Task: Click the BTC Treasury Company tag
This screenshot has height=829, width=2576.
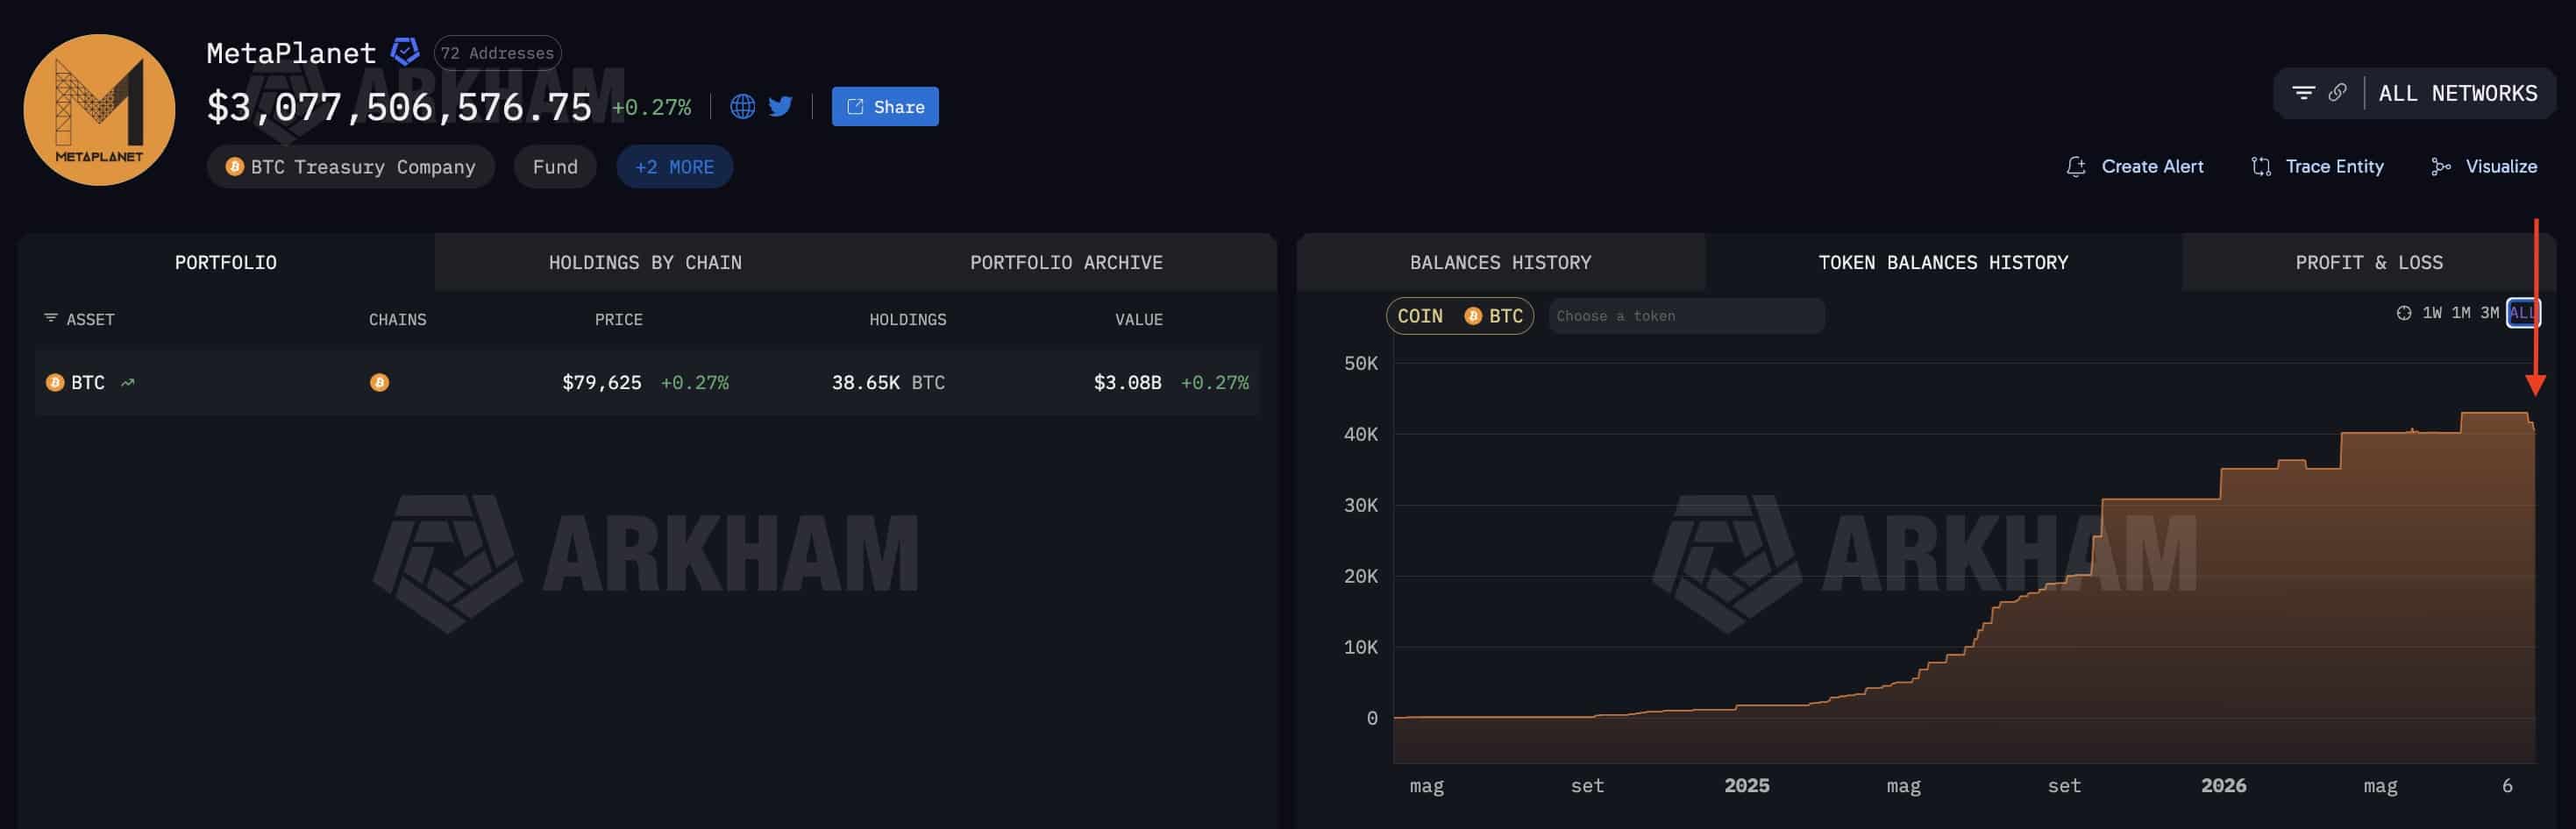Action: (x=350, y=167)
